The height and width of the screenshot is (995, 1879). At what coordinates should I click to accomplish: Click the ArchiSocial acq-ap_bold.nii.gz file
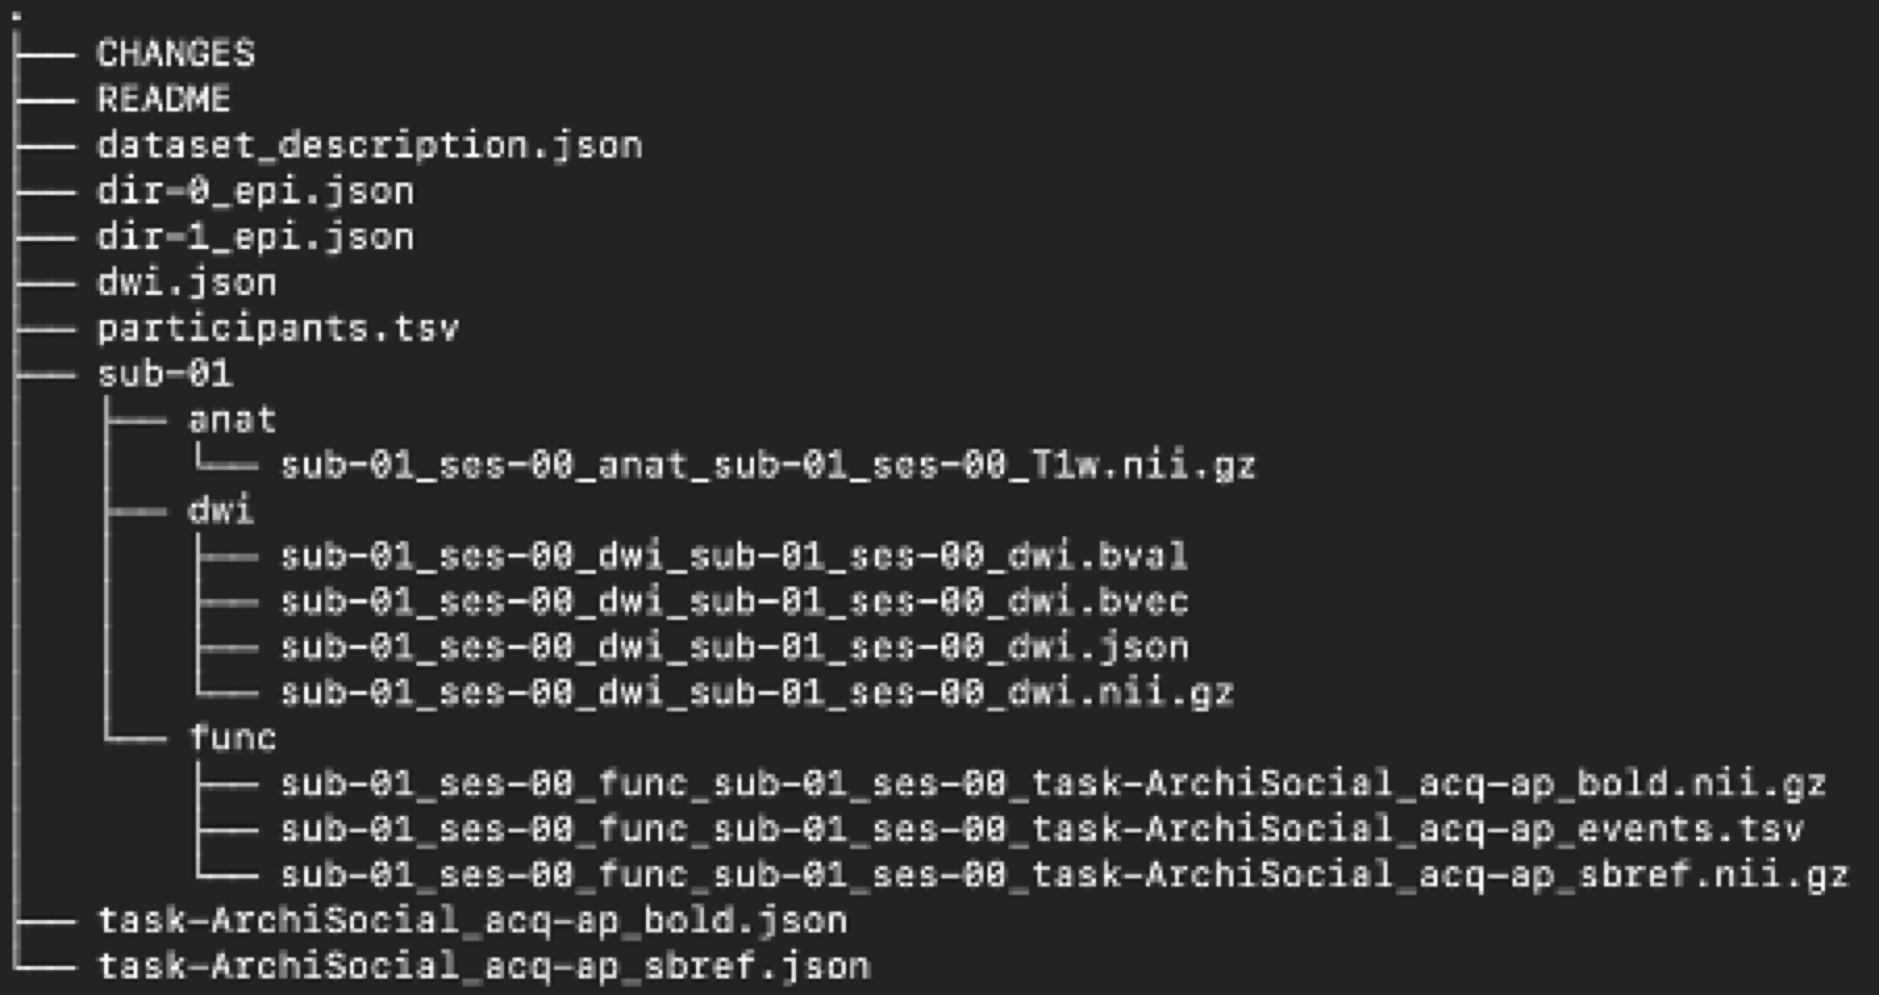pyautogui.click(x=1052, y=784)
